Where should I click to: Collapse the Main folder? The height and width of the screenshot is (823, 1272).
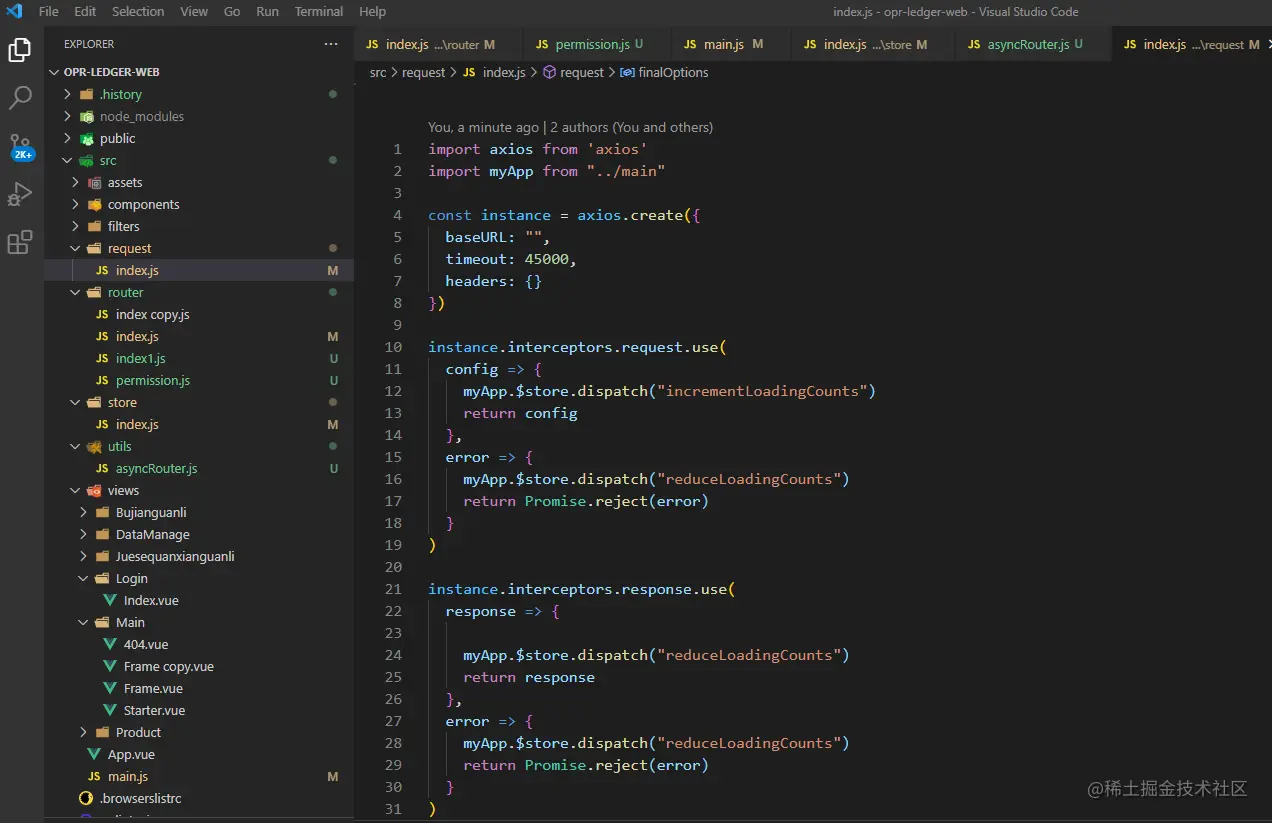(83, 622)
